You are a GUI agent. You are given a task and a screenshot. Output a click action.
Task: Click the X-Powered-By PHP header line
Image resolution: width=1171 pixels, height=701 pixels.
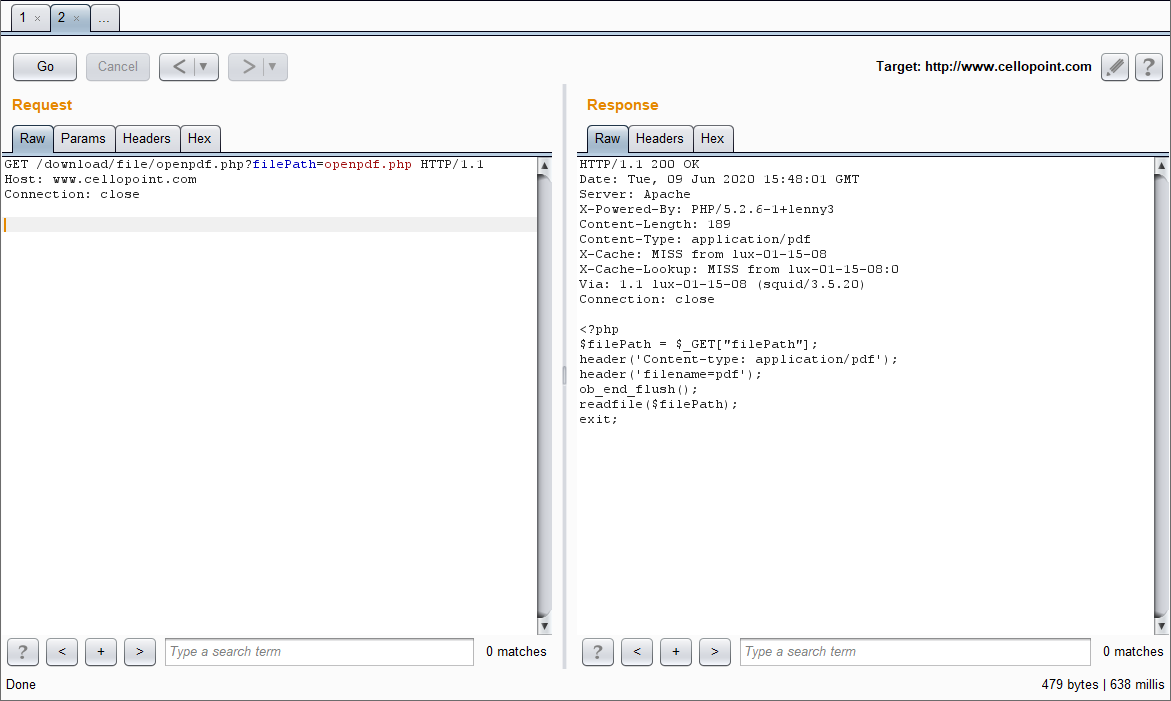coord(706,209)
